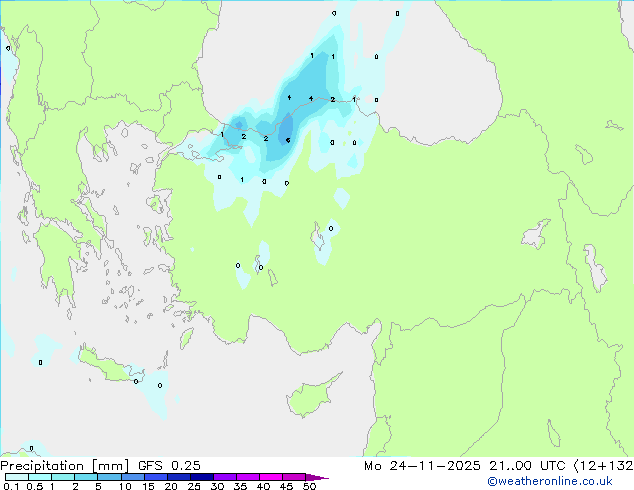The width and height of the screenshot is (634, 490).
Task: Select the legend tick label "25"
Action: [x=194, y=486]
